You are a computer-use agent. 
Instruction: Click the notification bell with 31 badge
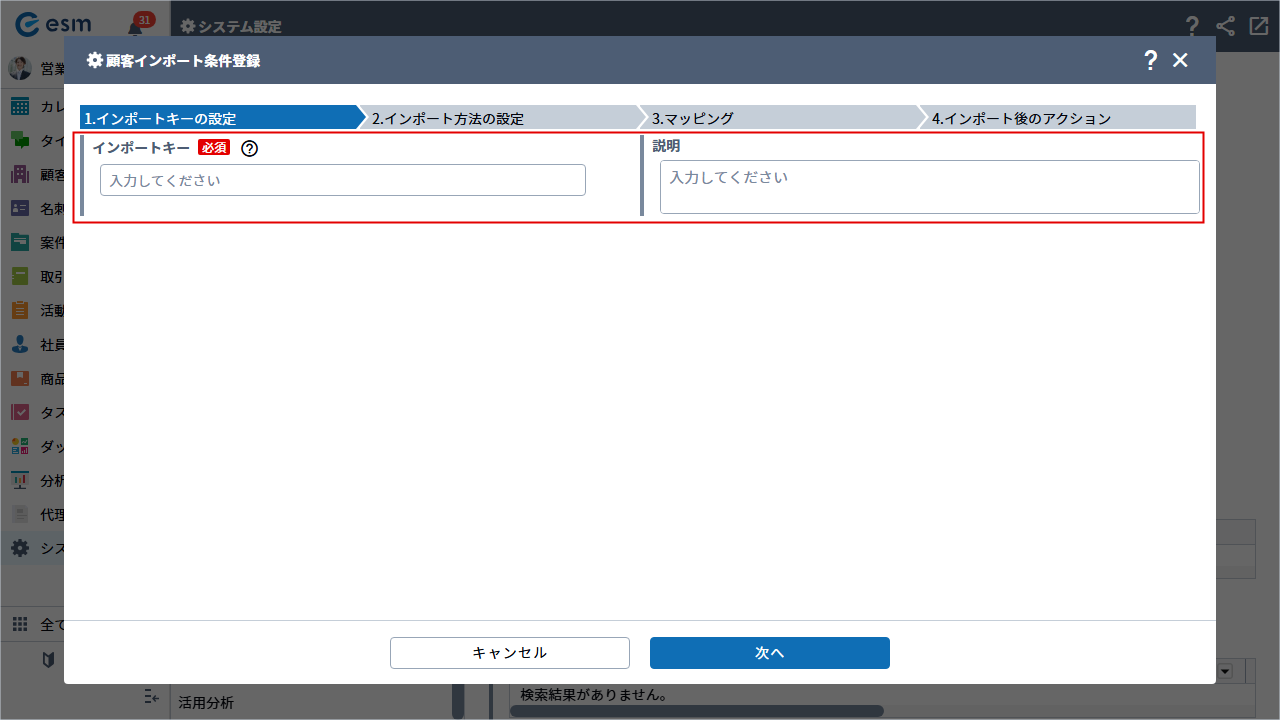[136, 27]
